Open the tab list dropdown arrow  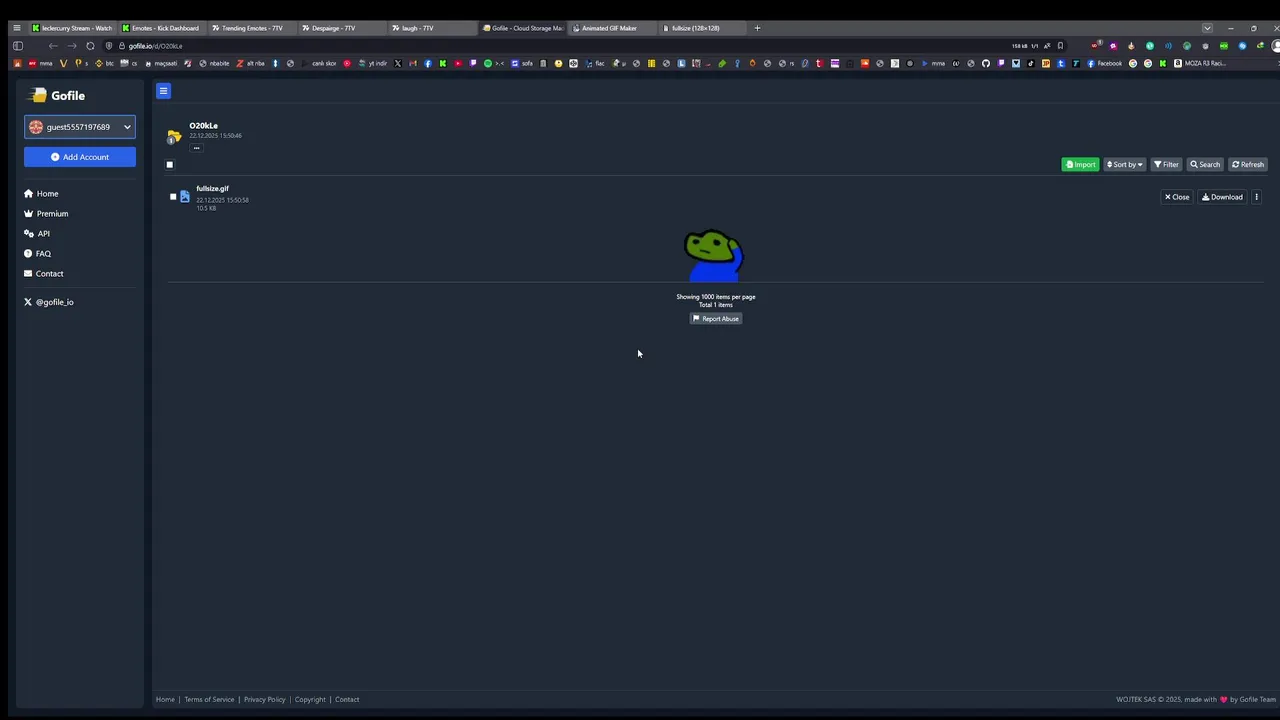point(1207,28)
